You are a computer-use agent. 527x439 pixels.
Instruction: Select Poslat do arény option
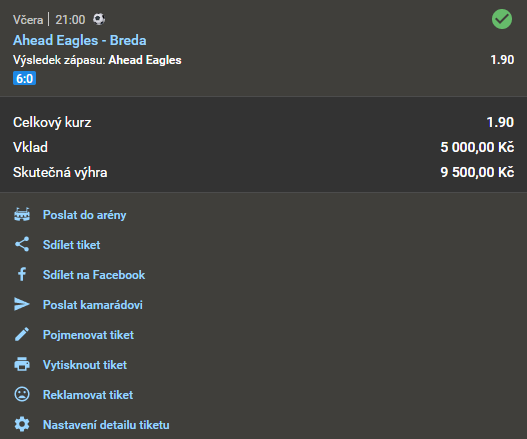click(x=84, y=215)
